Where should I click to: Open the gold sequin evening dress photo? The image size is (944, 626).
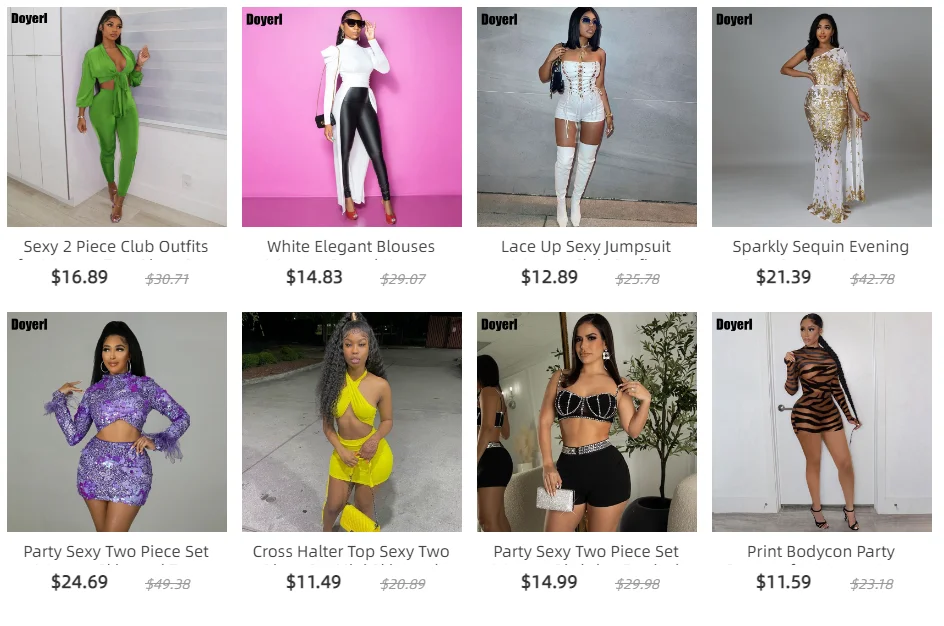[822, 117]
